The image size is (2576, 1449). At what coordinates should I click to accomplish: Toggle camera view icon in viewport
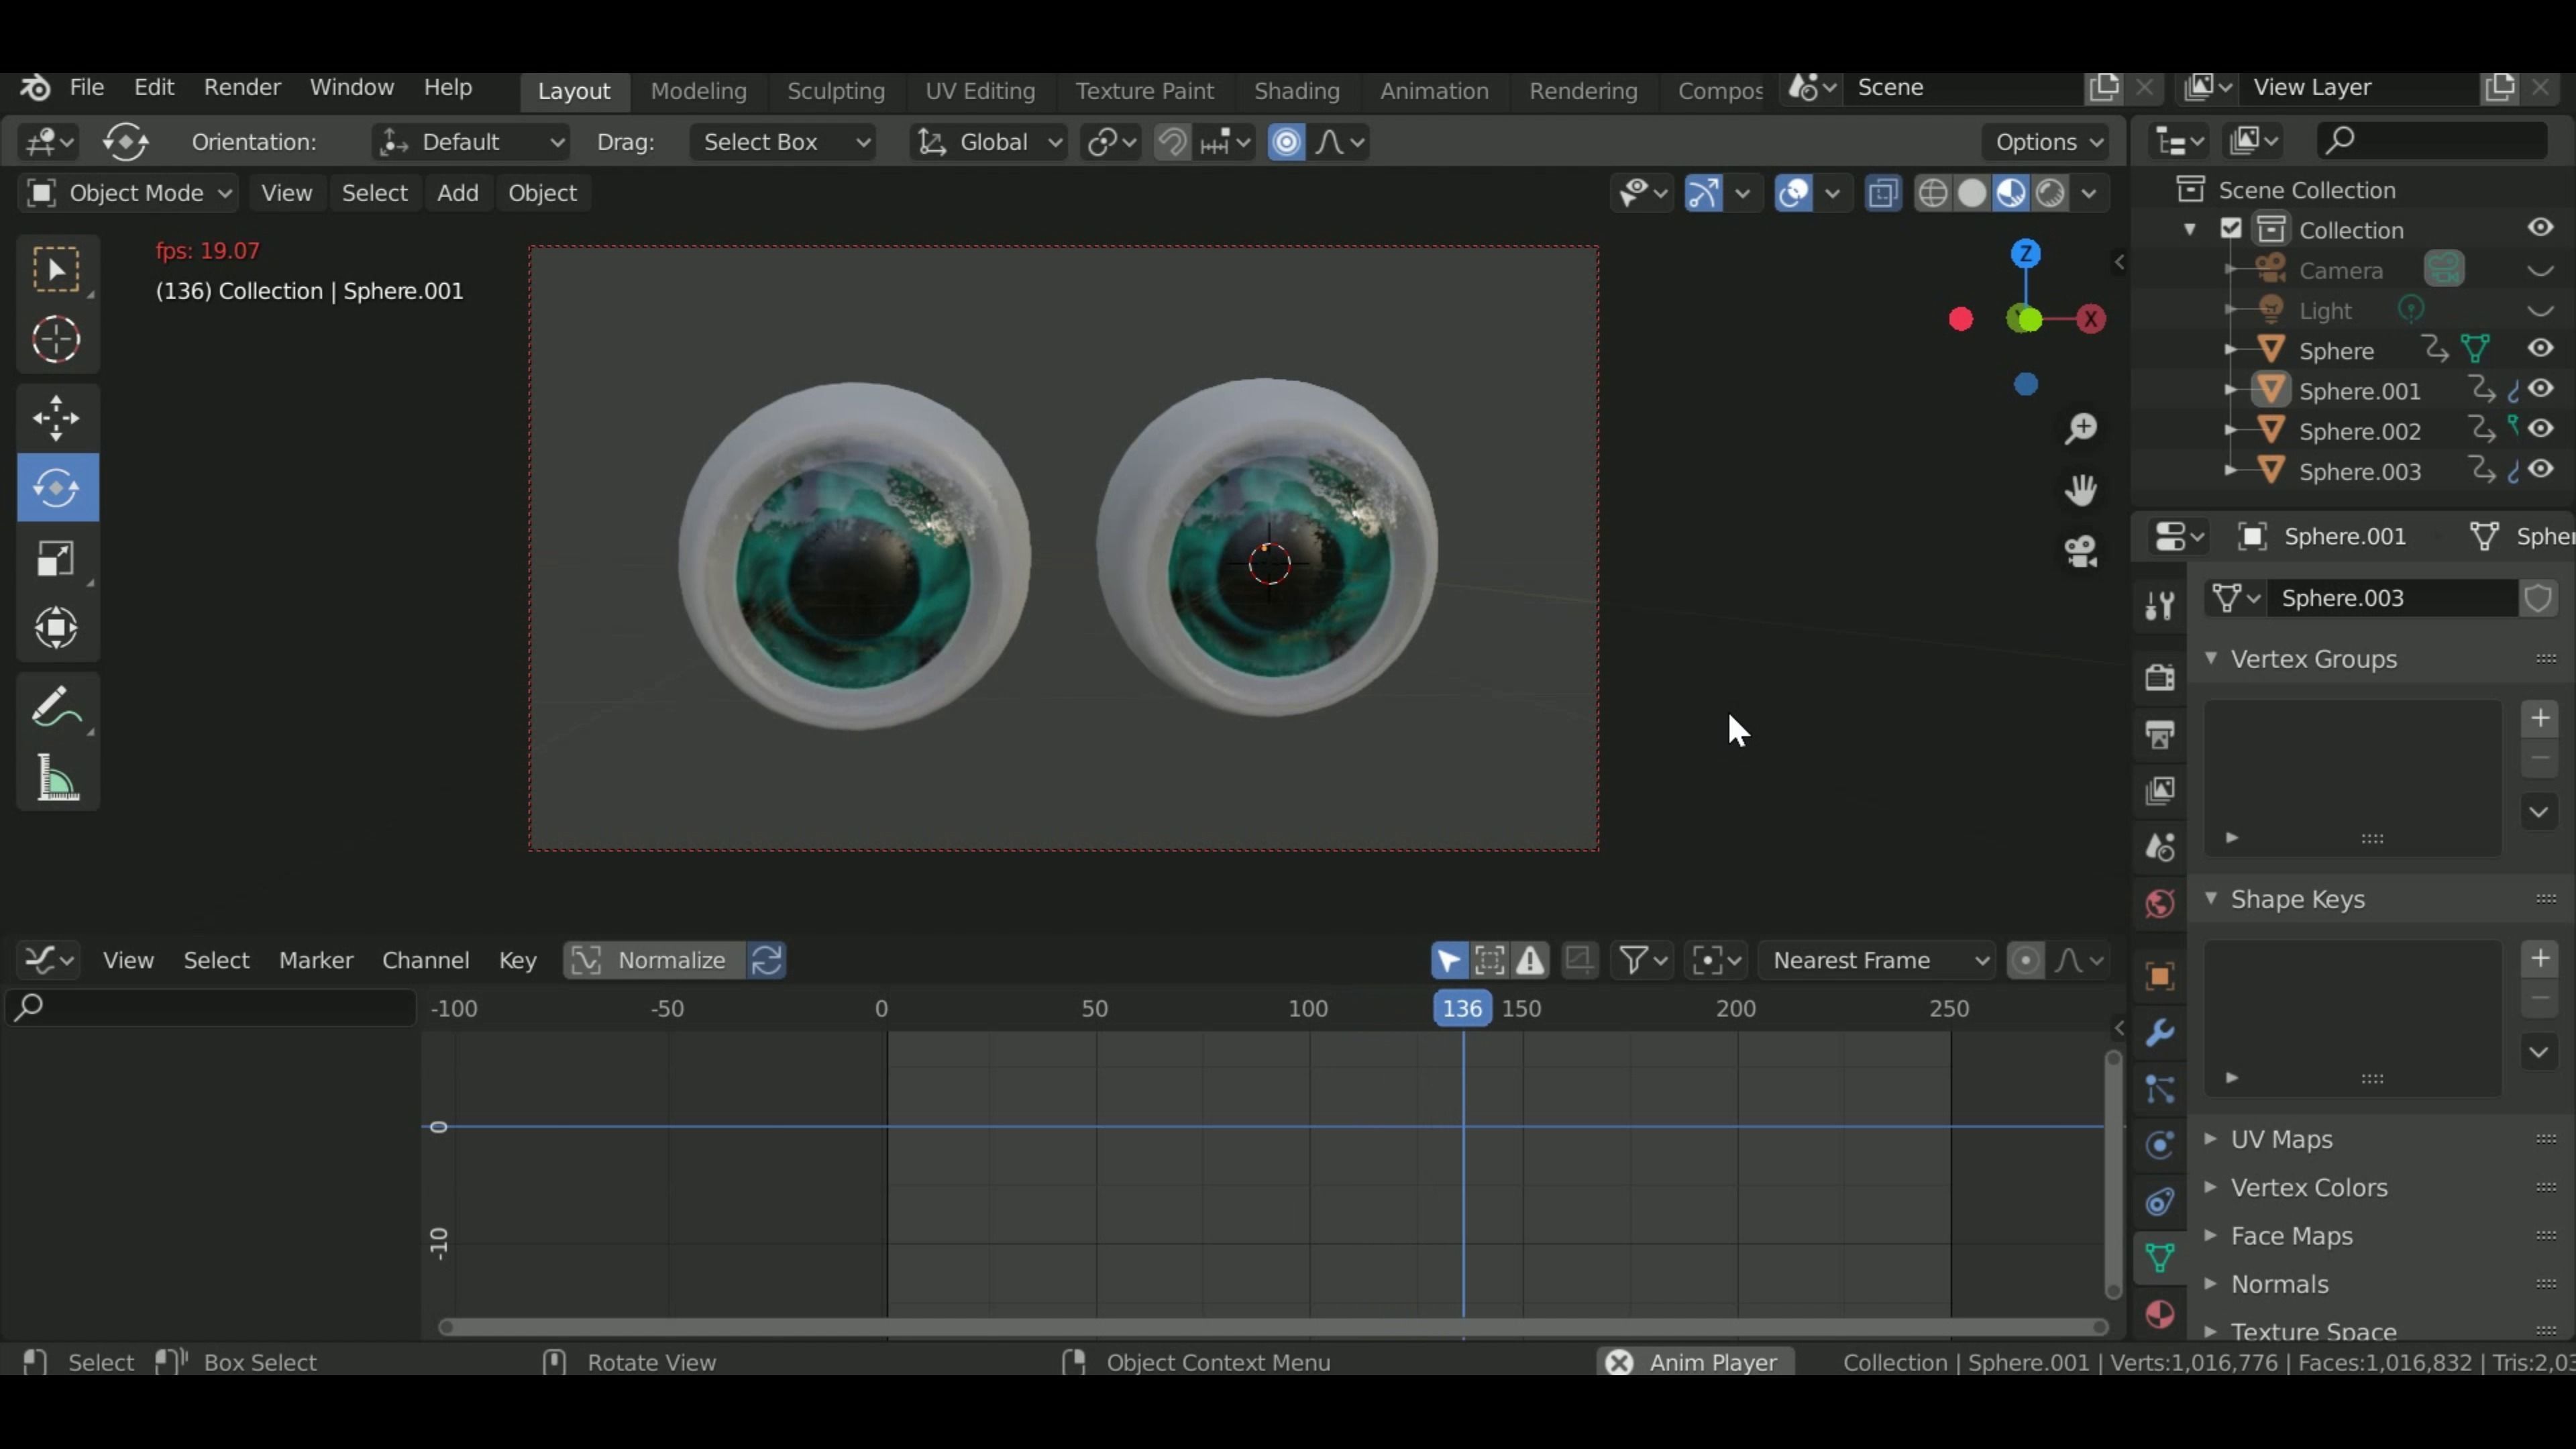(x=2081, y=551)
